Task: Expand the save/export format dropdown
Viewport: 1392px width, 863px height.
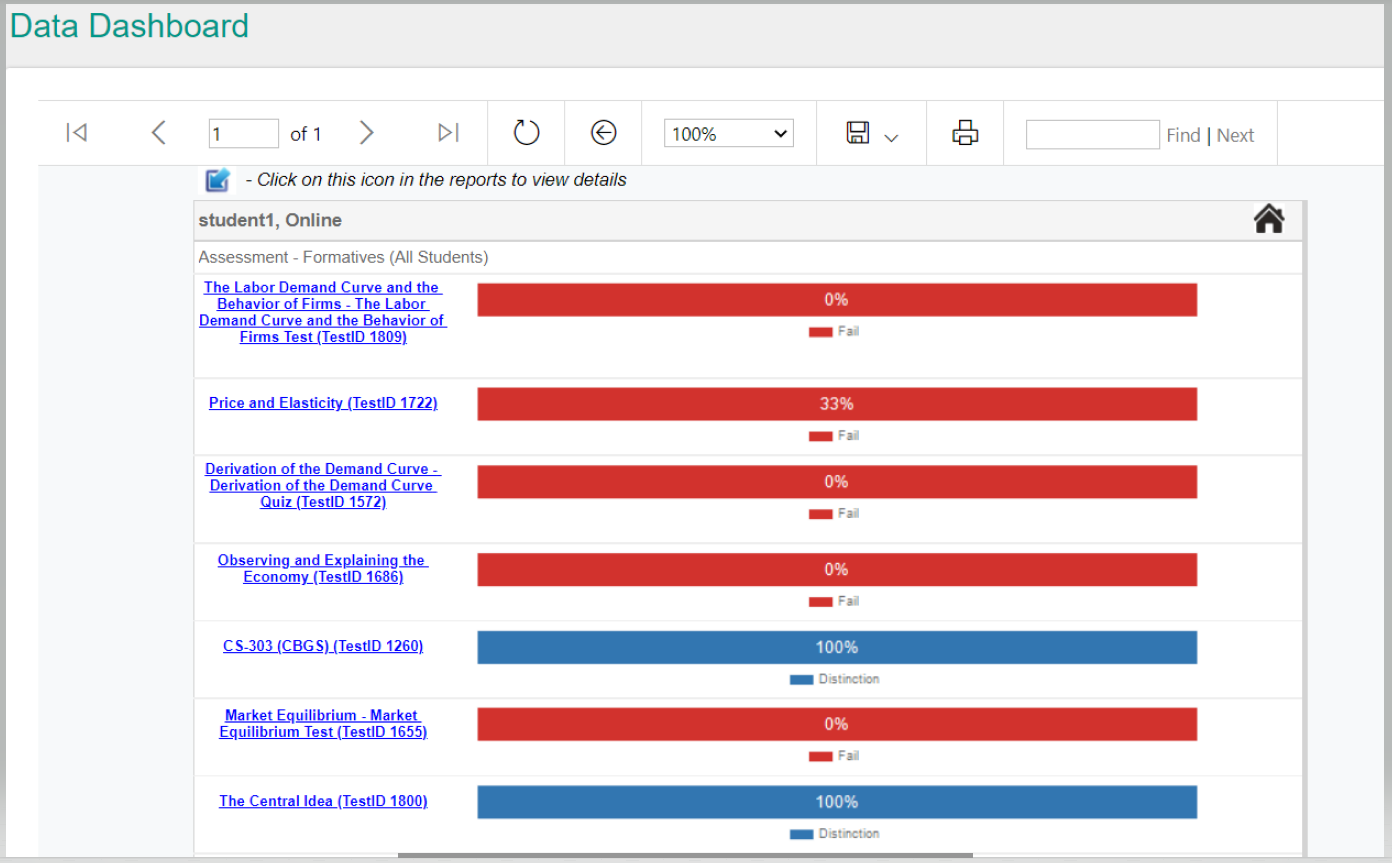Action: tap(872, 134)
